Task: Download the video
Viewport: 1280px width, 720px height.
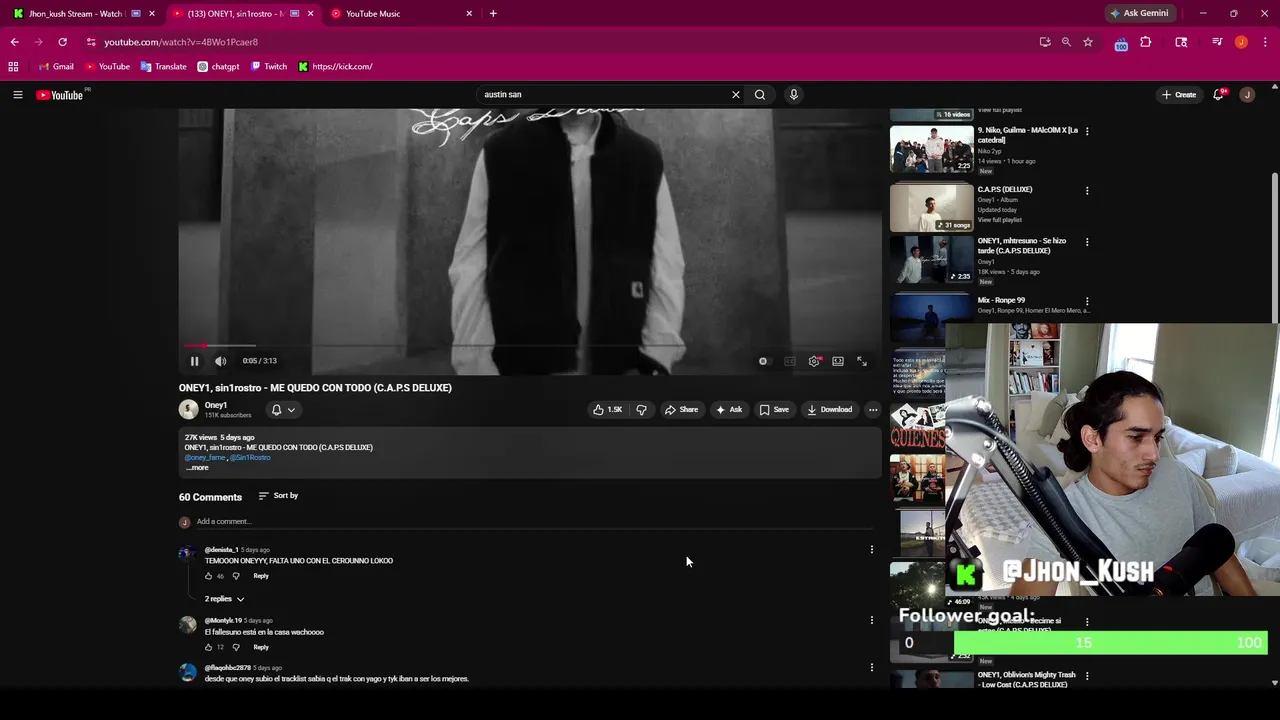Action: click(x=829, y=409)
